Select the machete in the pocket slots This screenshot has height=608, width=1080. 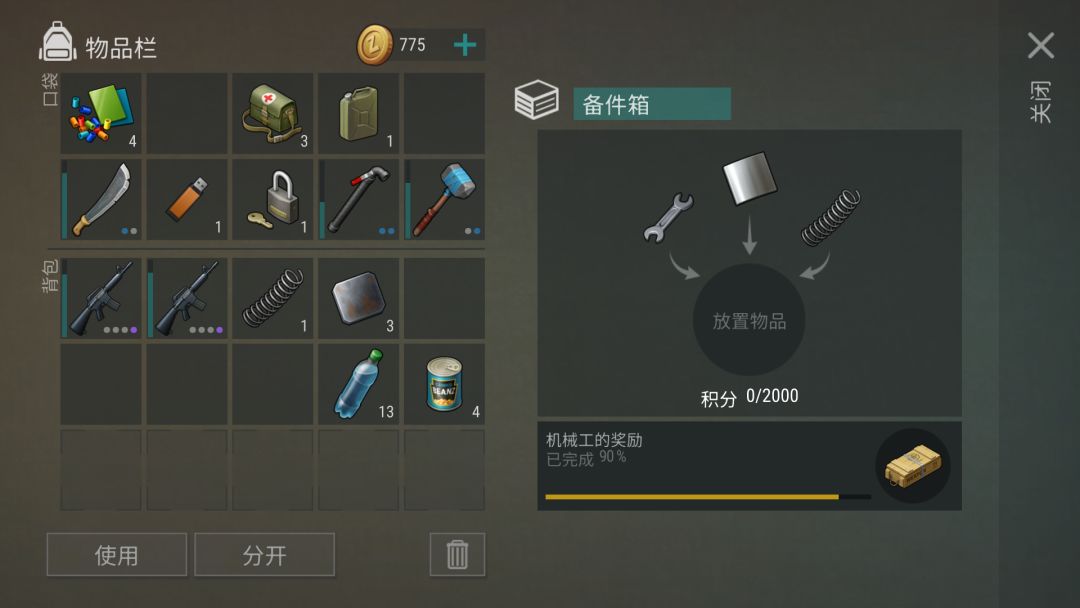tap(101, 200)
